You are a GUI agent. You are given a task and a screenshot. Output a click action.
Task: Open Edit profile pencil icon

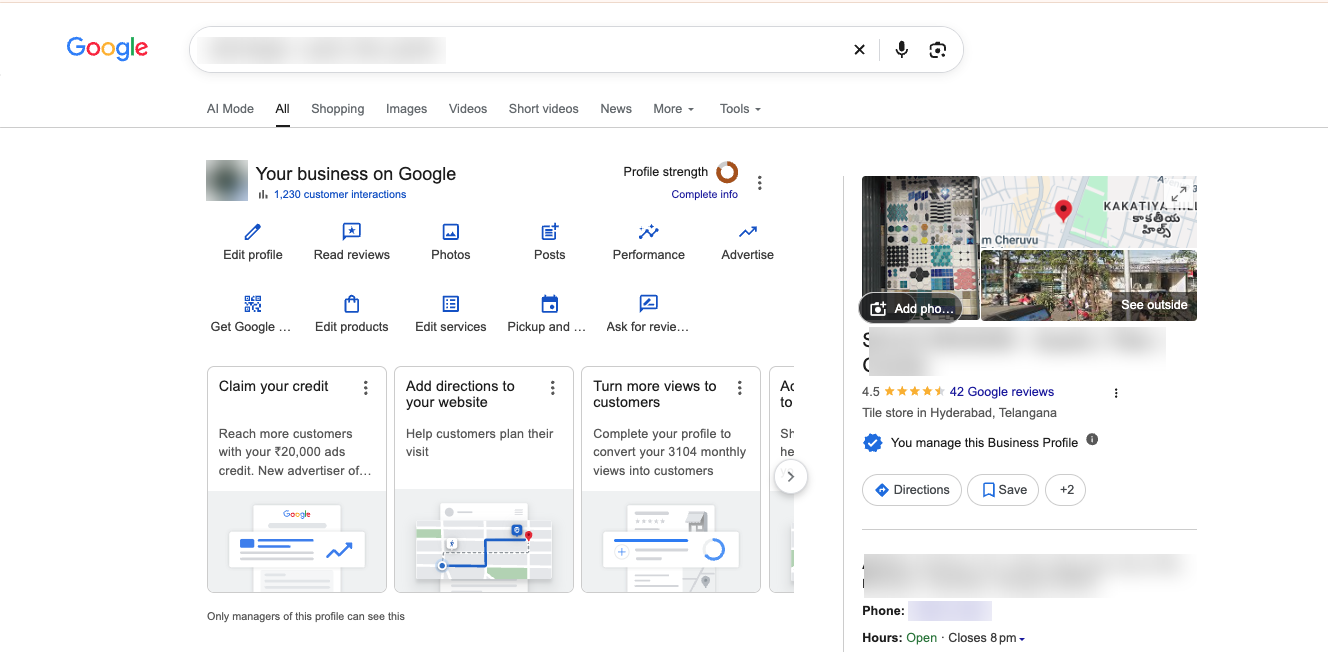[x=253, y=232]
